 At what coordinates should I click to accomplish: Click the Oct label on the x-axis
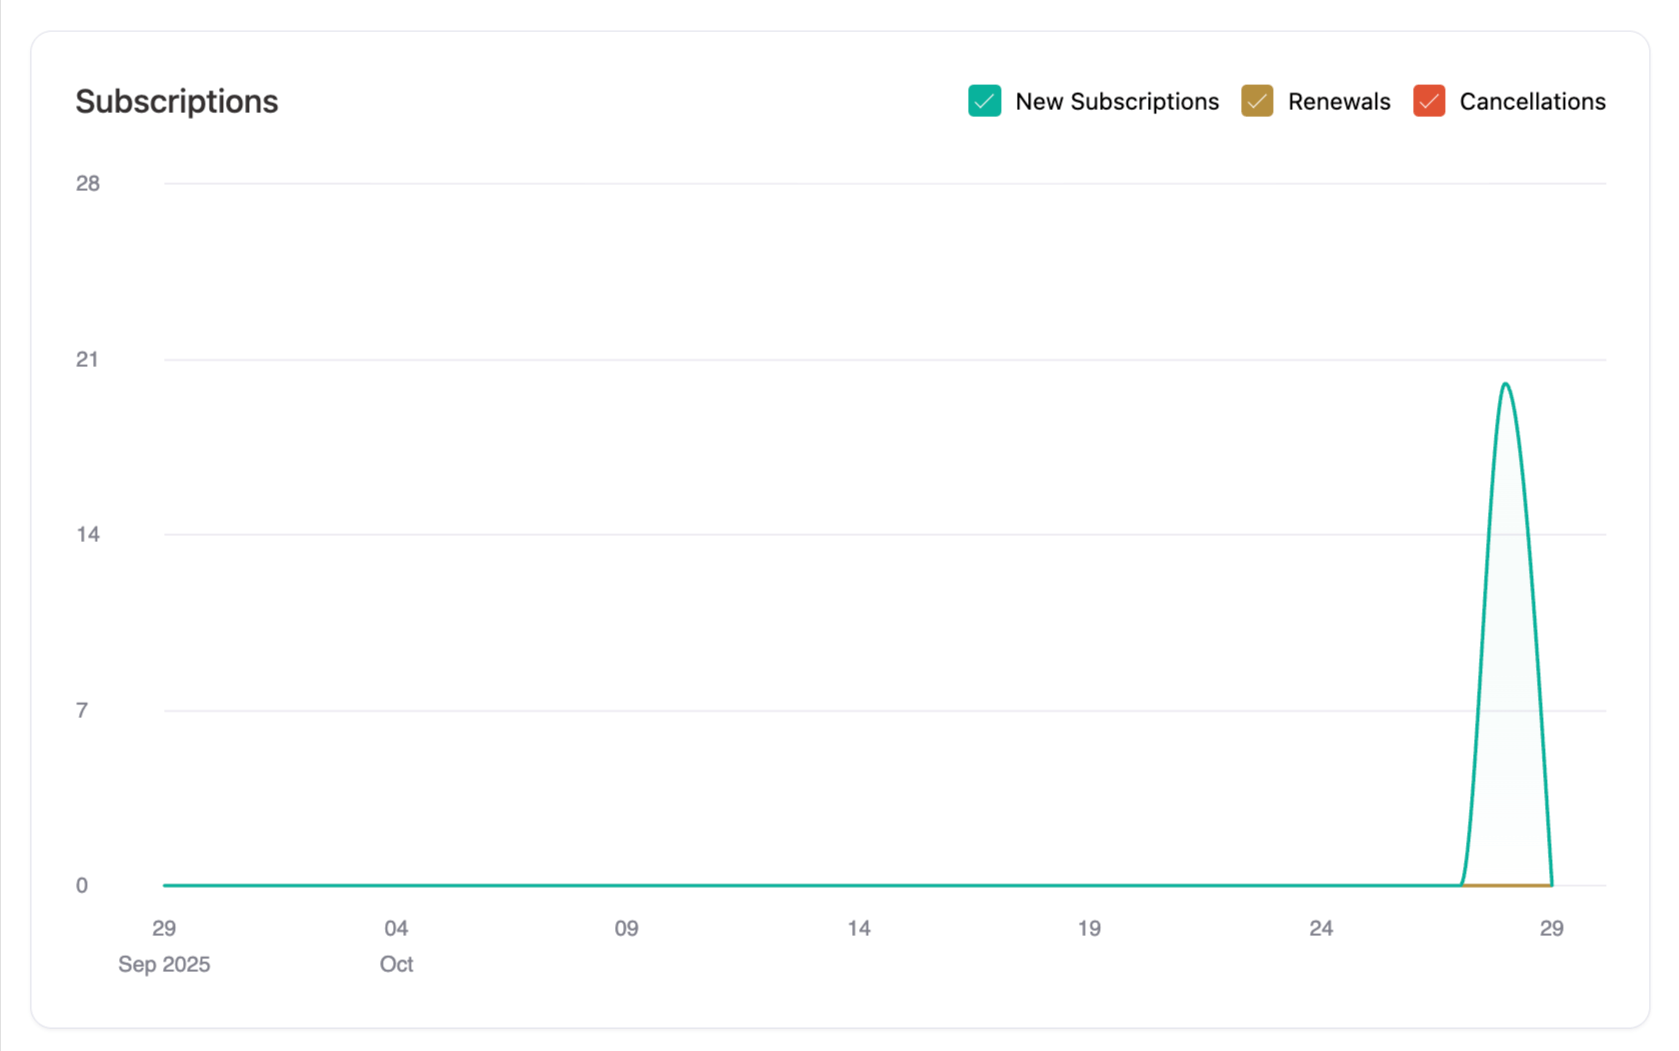click(x=396, y=964)
